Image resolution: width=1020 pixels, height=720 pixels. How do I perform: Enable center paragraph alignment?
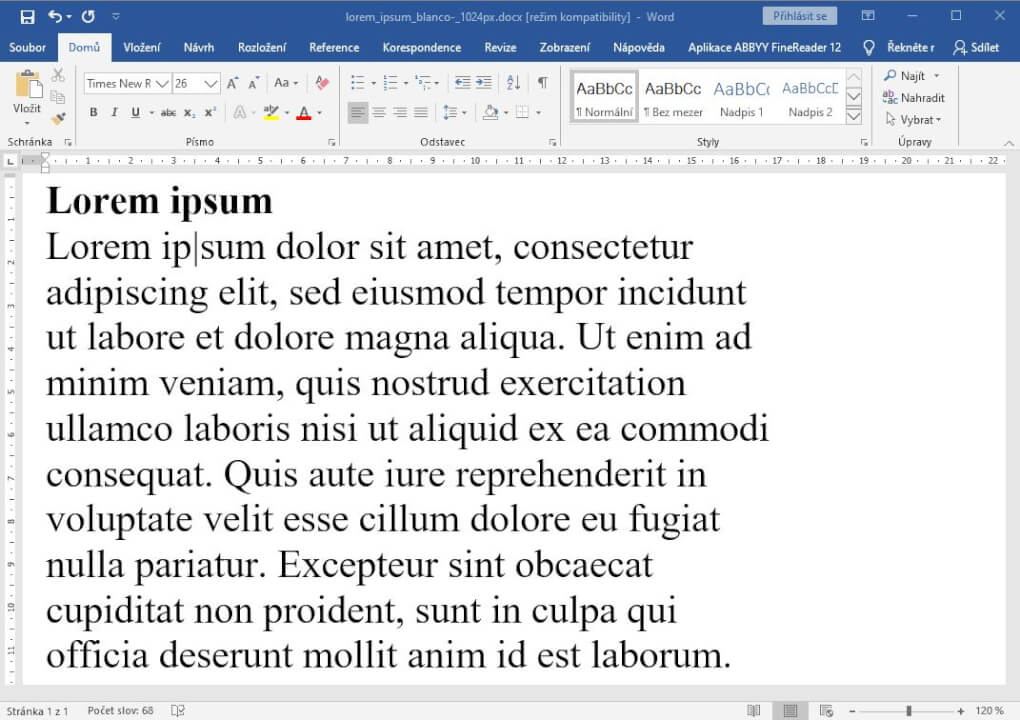coord(381,111)
